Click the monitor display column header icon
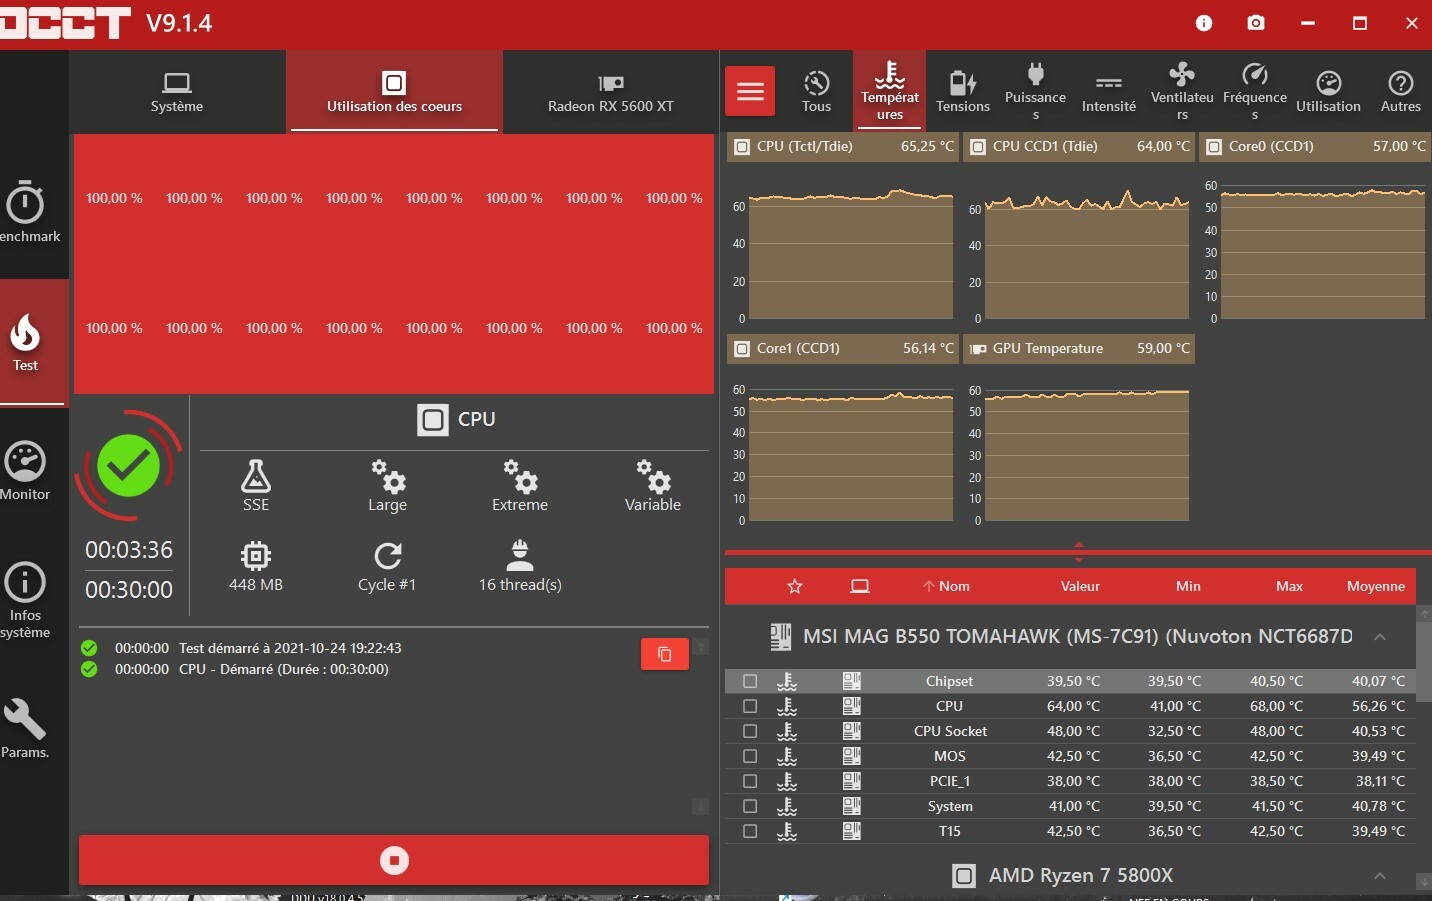 pos(860,586)
